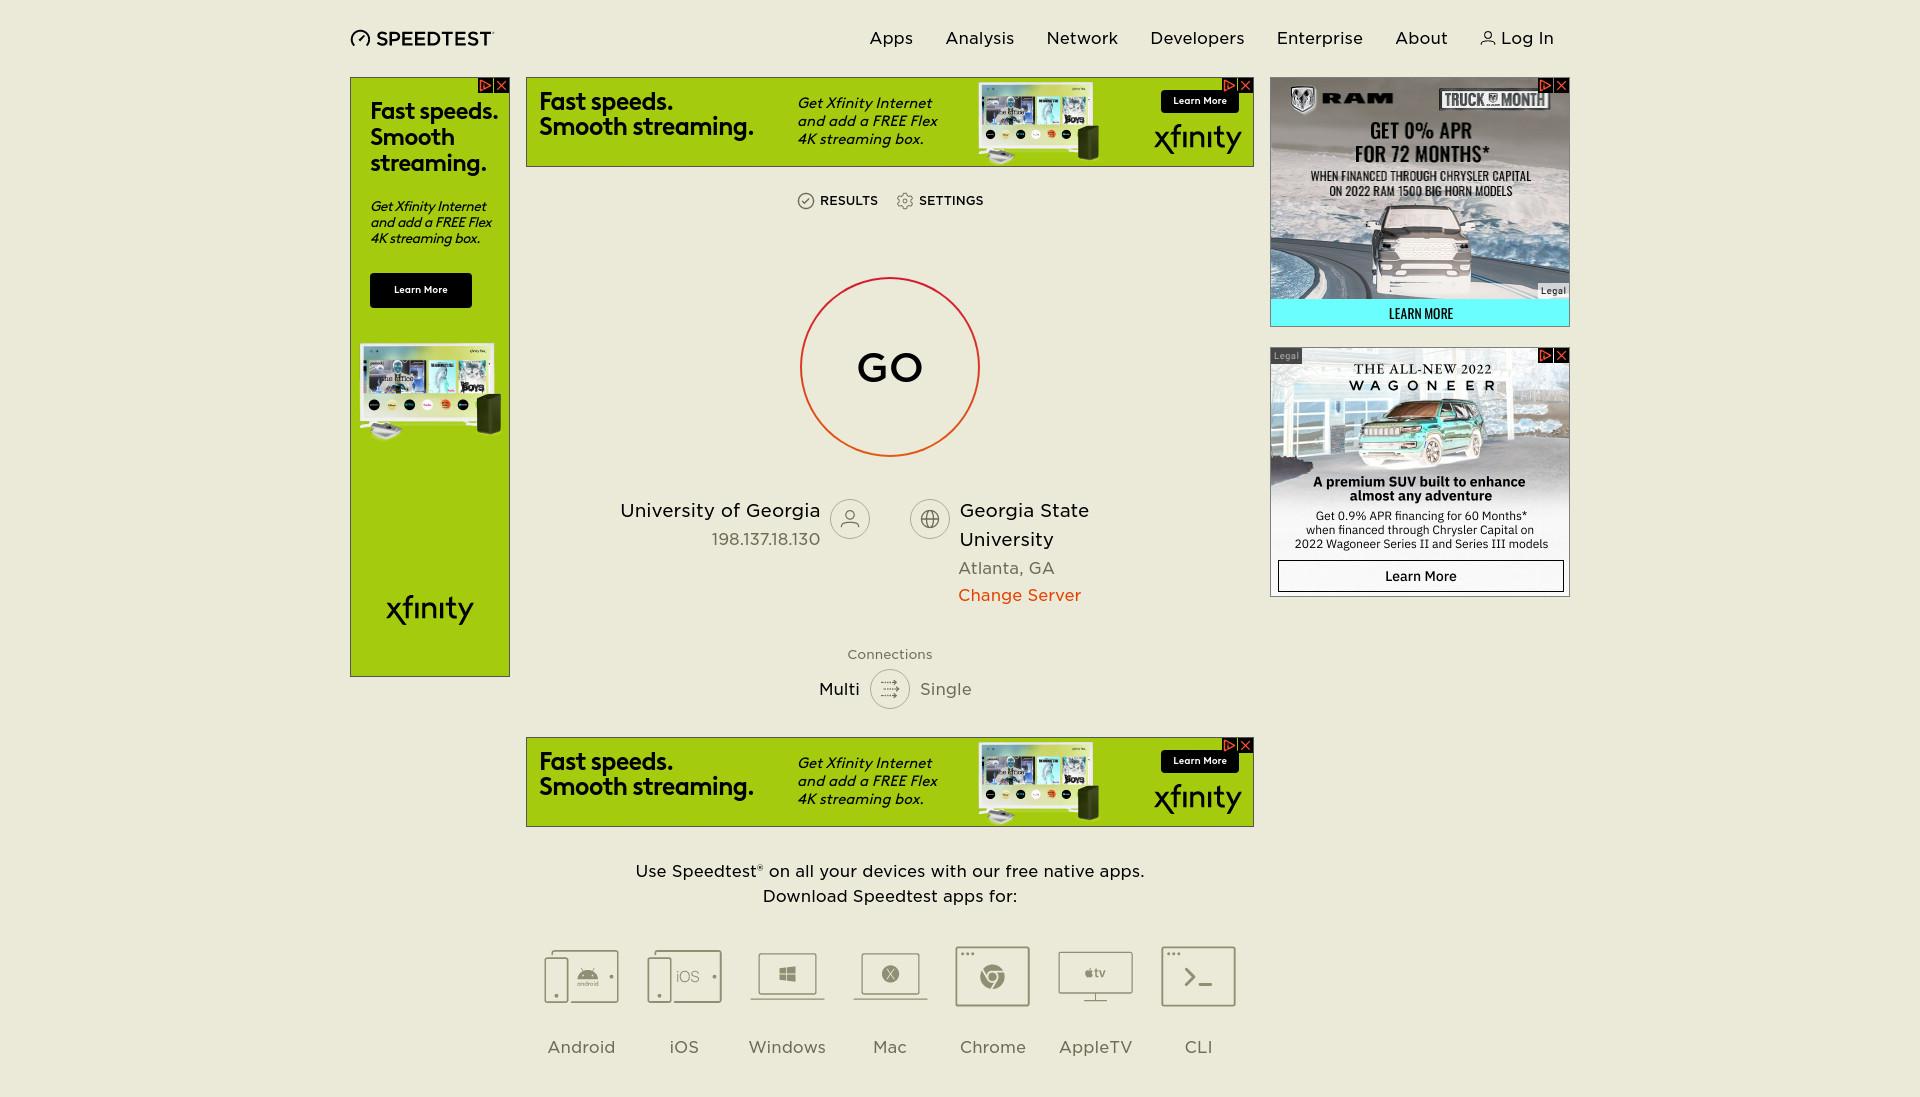The image size is (1920, 1097).
Task: Open the About menu
Action: [1421, 38]
